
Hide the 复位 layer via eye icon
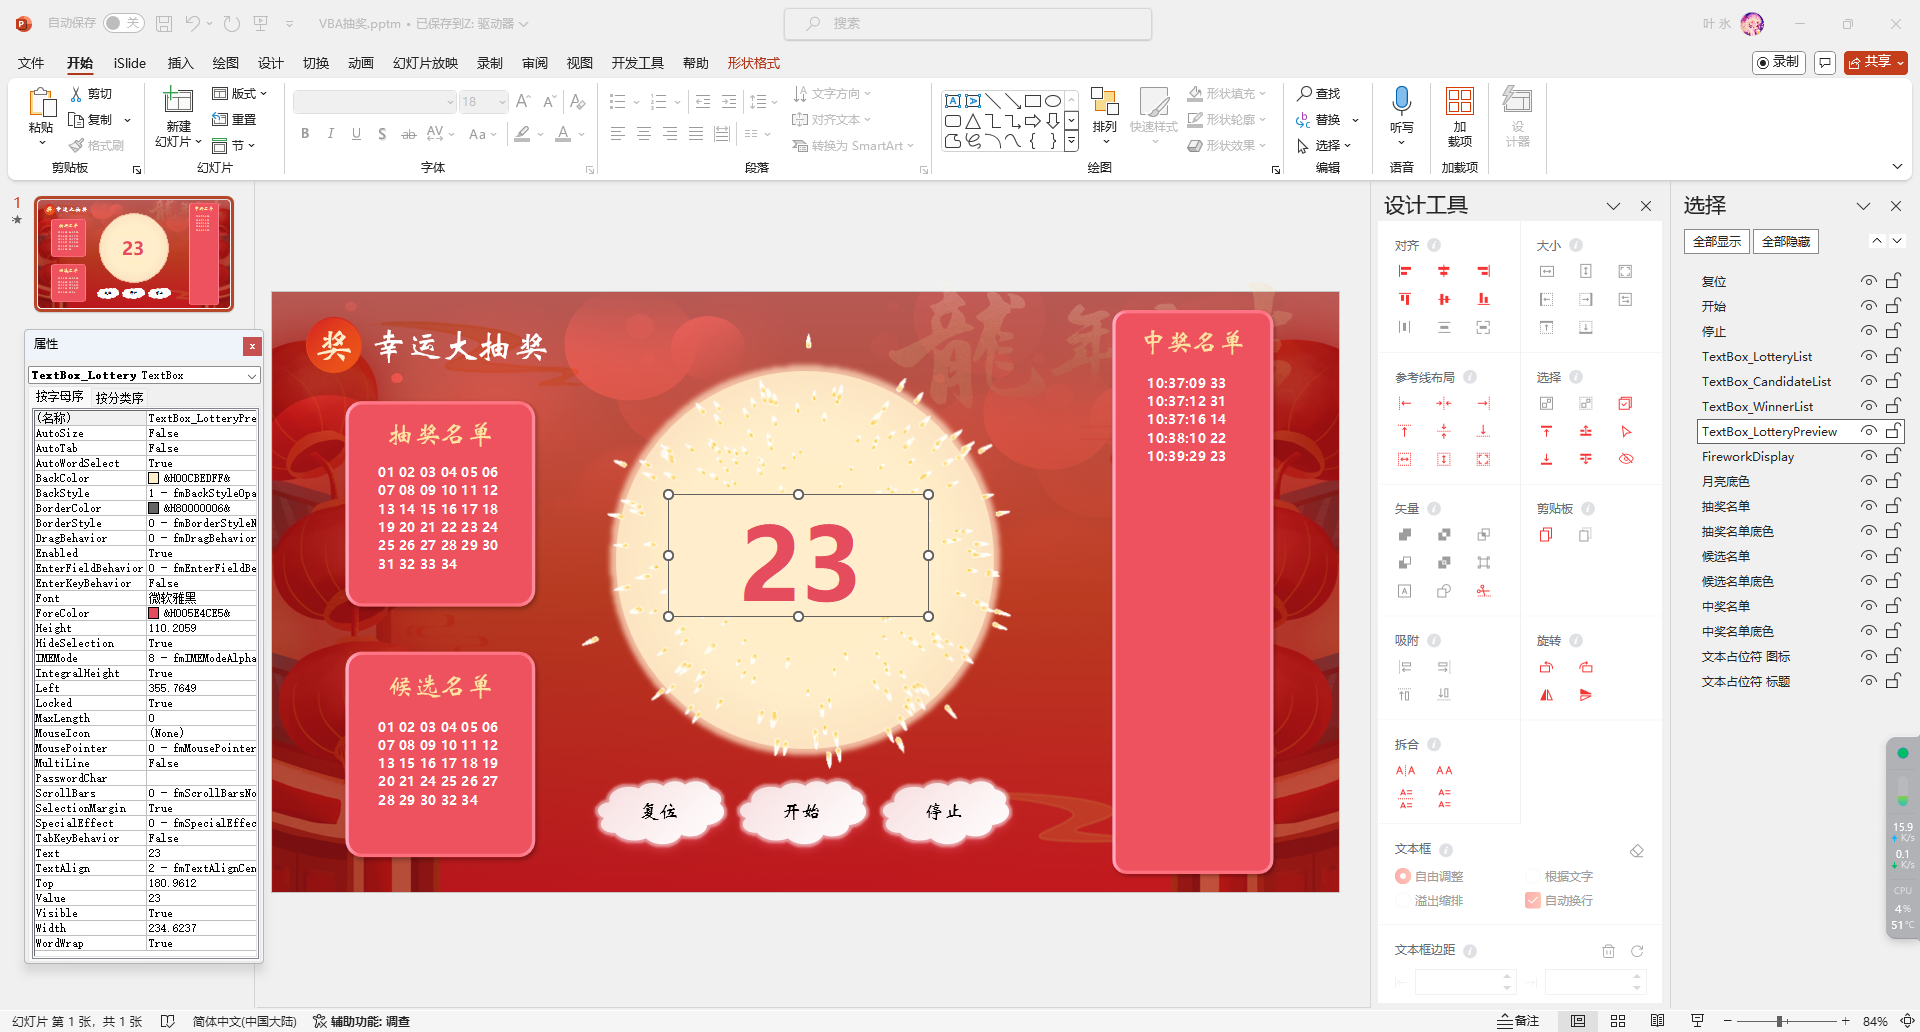pos(1867,281)
